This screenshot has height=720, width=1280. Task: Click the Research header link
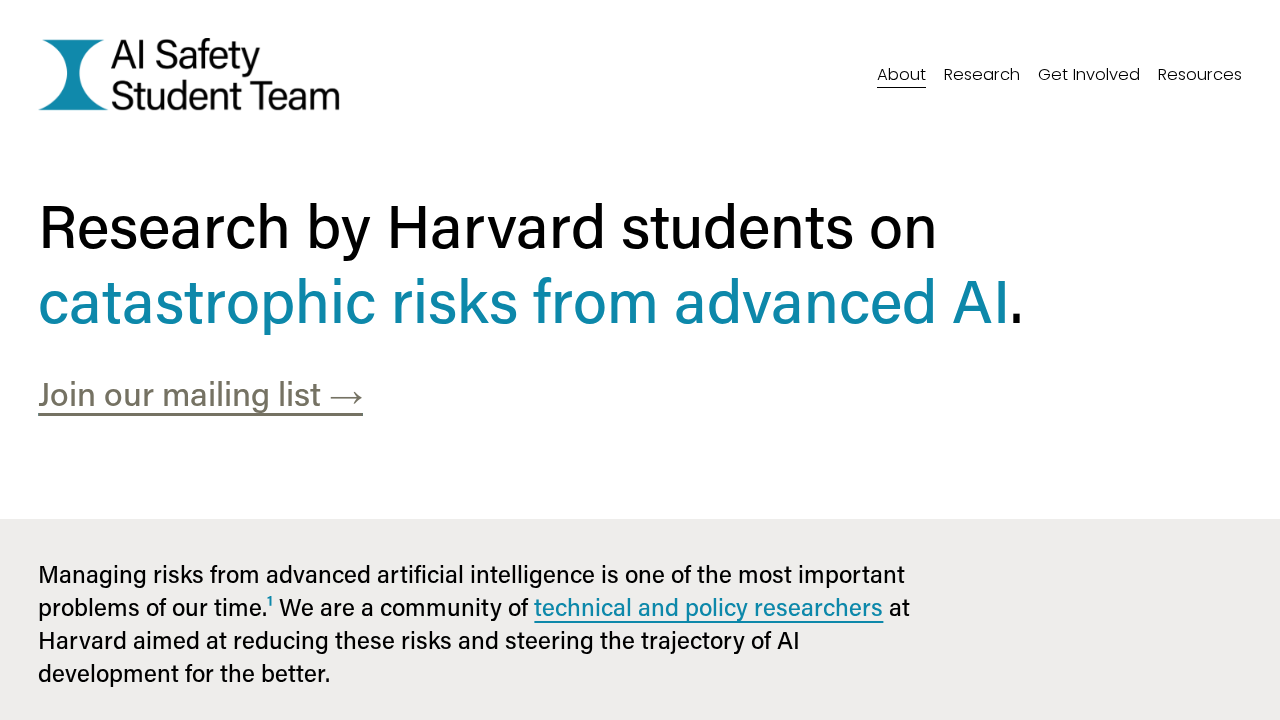[981, 72]
